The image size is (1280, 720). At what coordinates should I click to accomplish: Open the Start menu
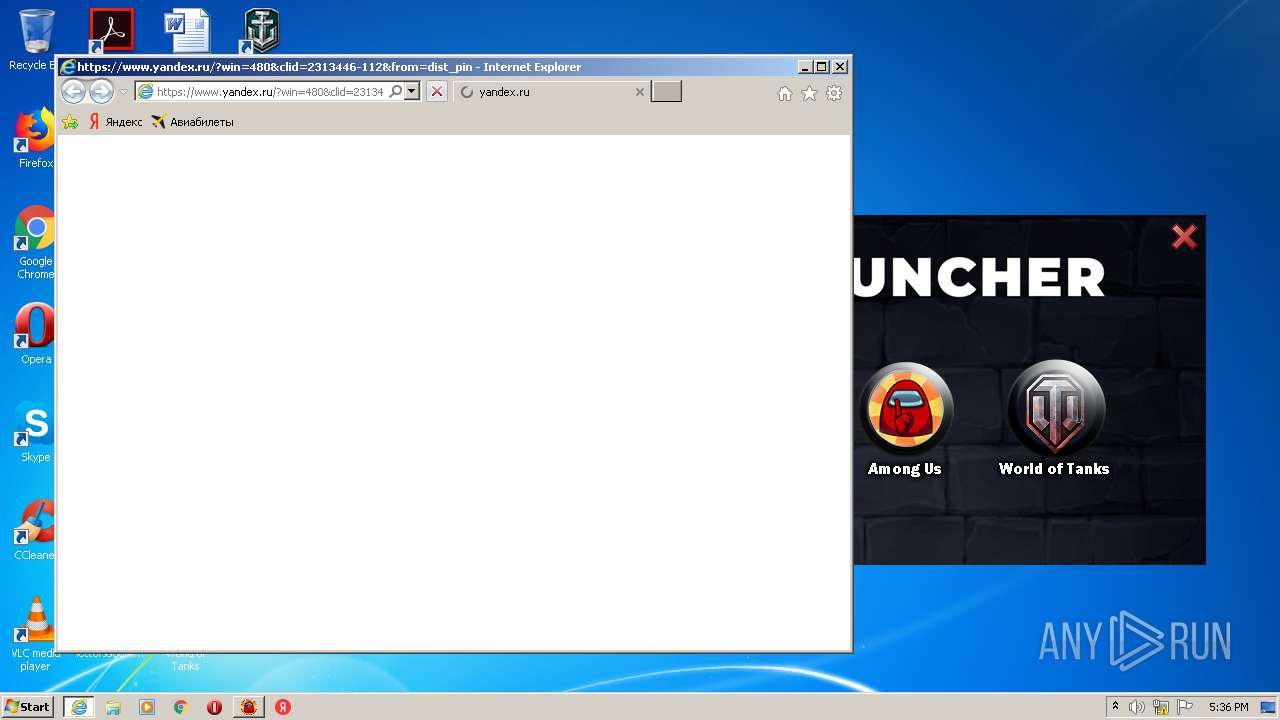pyautogui.click(x=28, y=707)
